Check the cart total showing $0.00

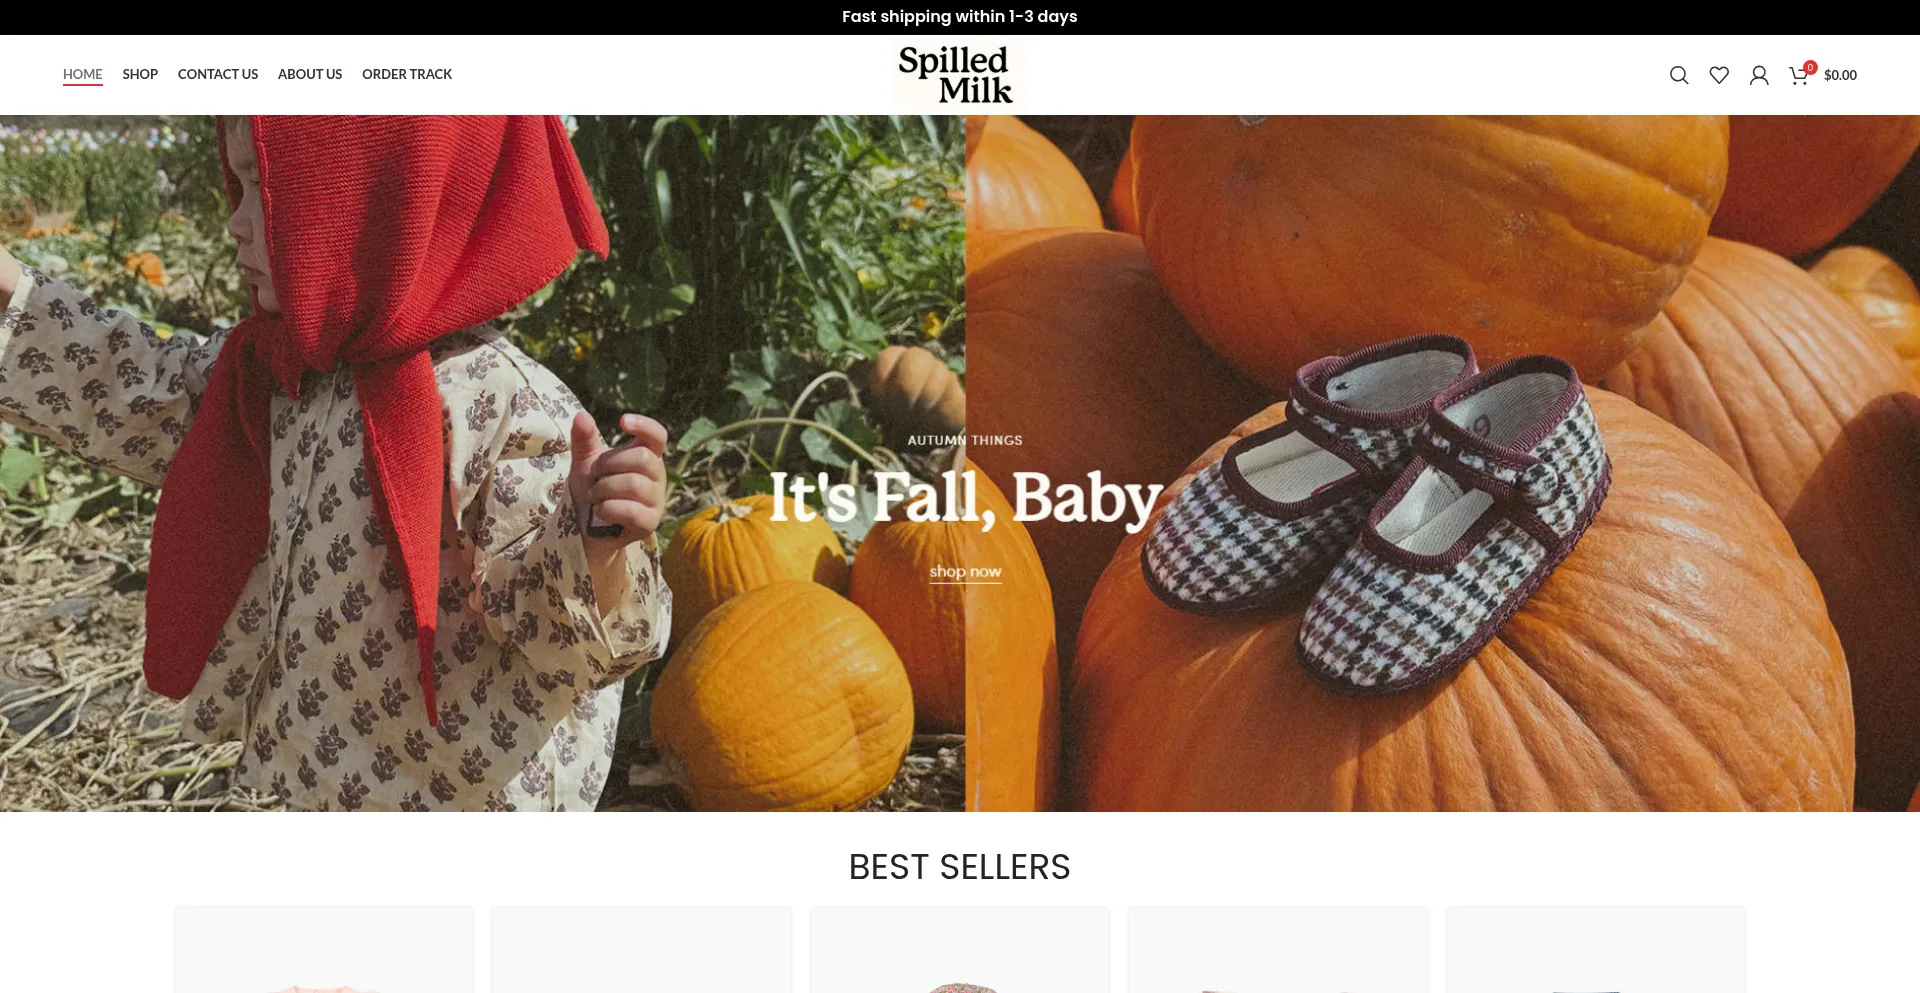1840,75
